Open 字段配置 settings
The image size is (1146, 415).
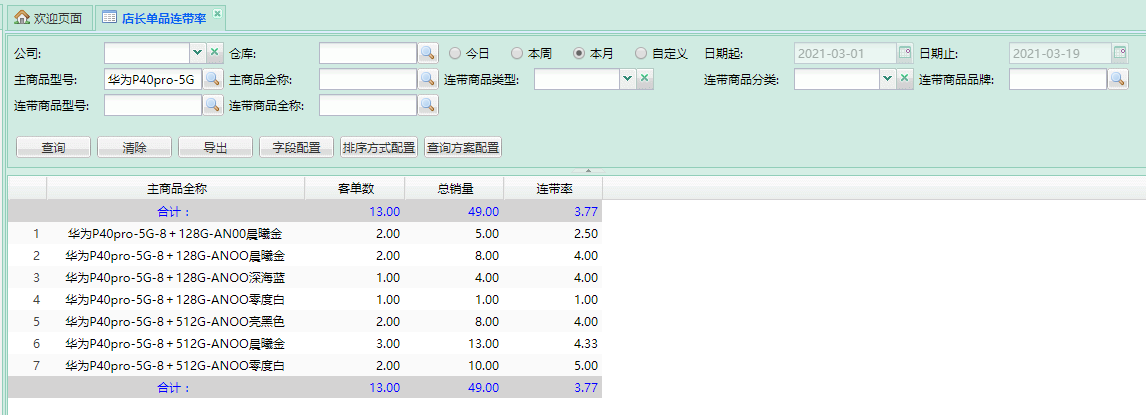click(296, 147)
